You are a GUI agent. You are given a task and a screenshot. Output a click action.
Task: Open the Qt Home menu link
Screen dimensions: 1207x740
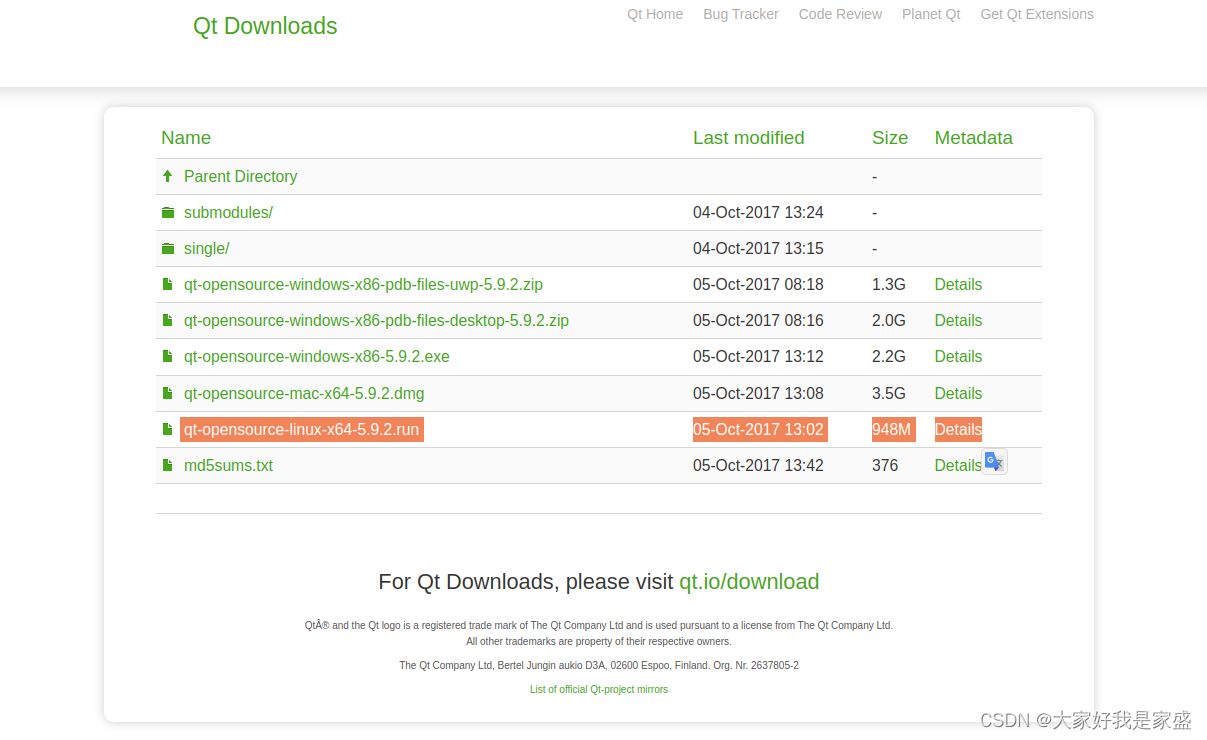[x=655, y=14]
